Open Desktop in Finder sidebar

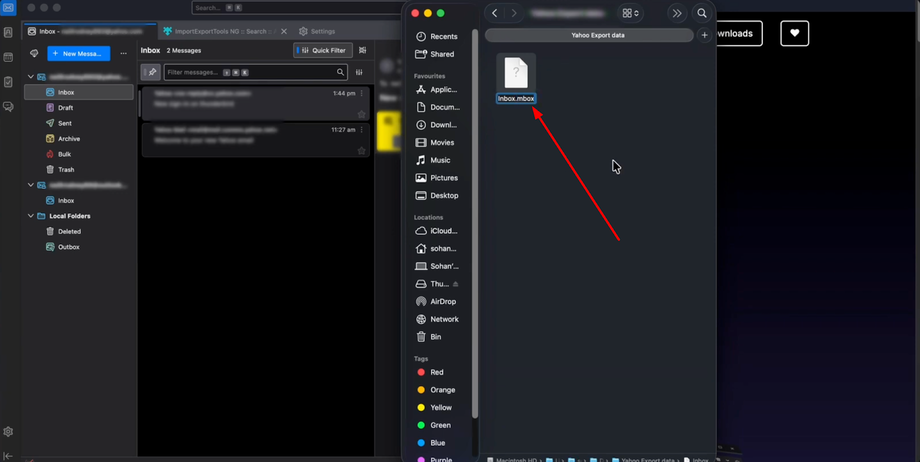(x=437, y=195)
